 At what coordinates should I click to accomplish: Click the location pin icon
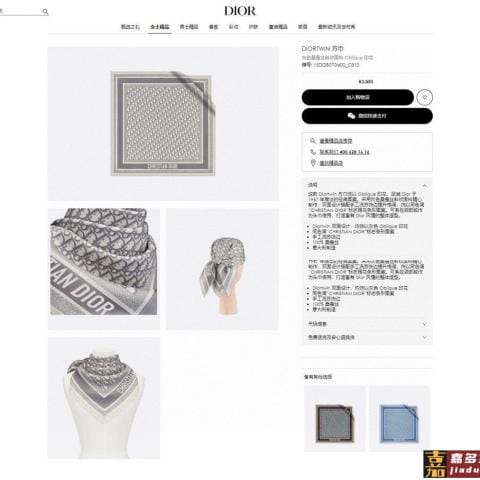[313, 163]
